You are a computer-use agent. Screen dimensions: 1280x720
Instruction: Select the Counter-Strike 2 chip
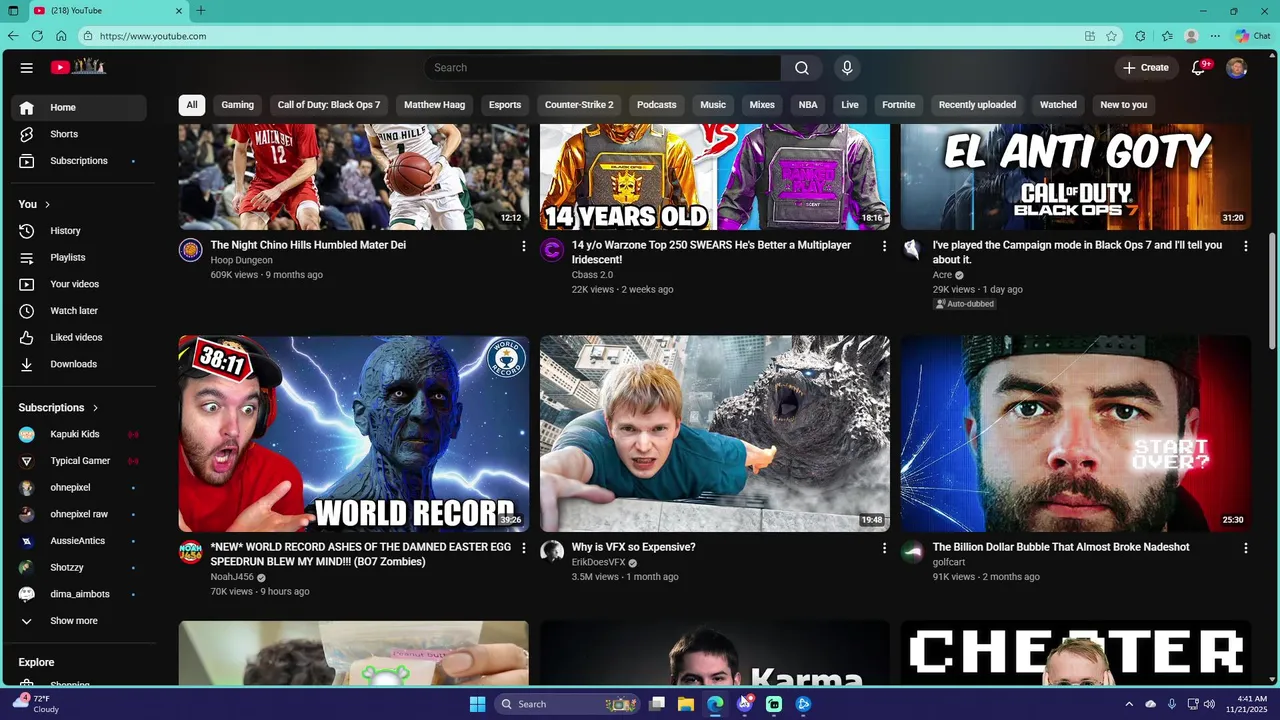coord(579,105)
